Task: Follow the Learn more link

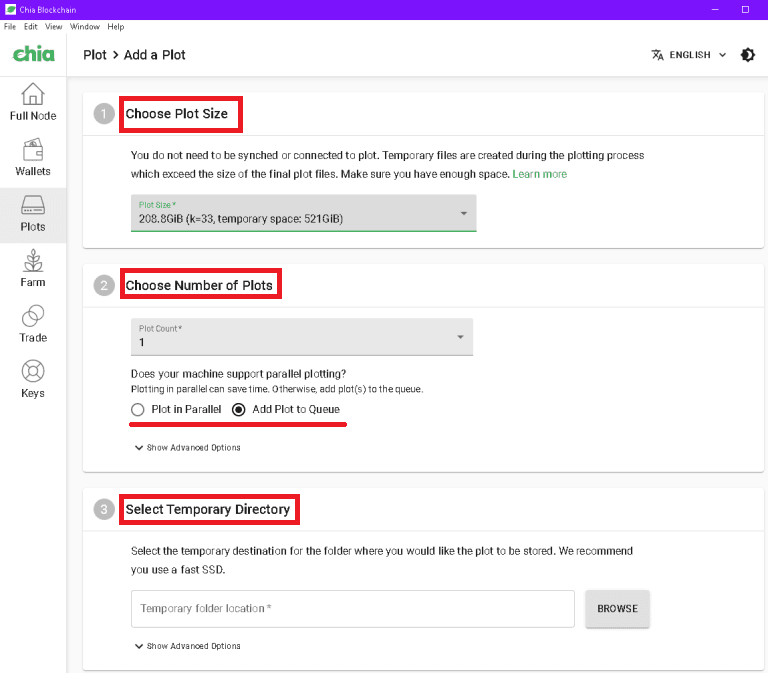Action: tap(539, 174)
